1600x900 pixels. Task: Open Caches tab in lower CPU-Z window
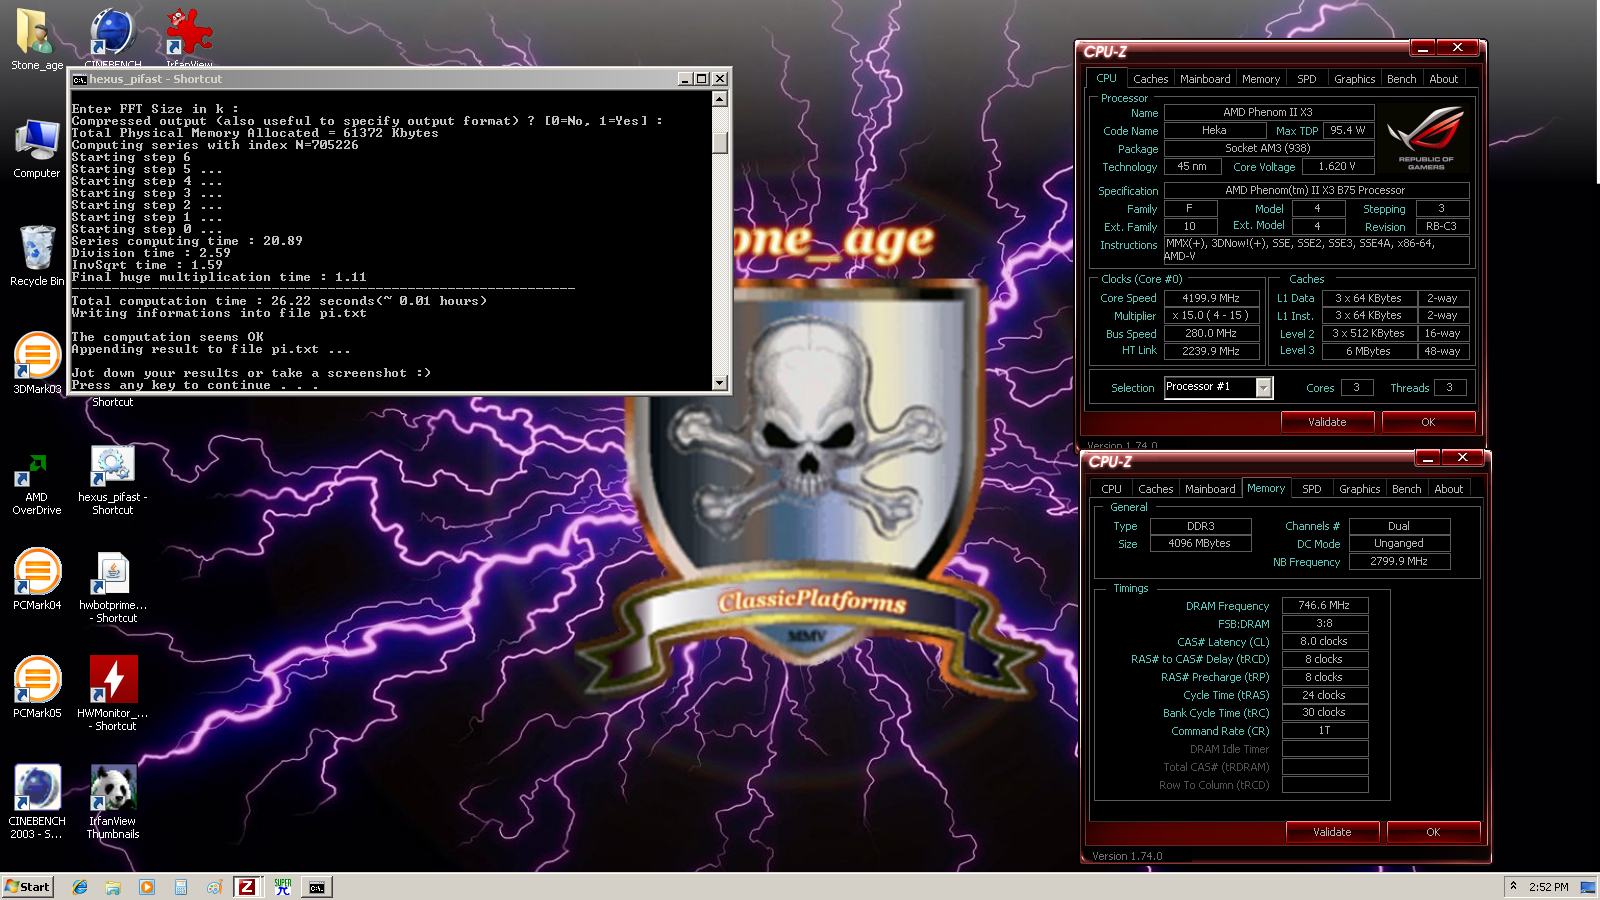1155,489
